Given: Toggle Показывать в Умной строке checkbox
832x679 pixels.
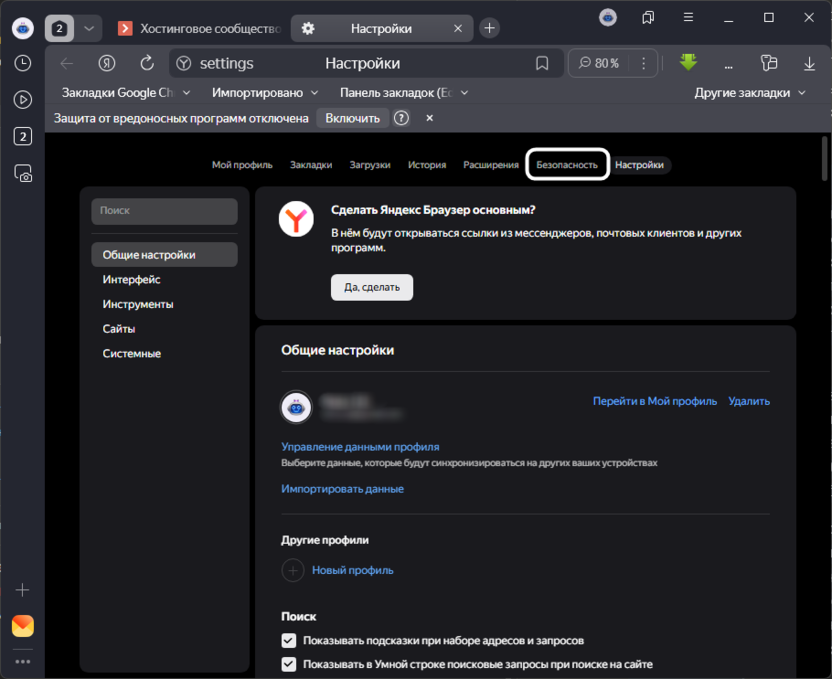Looking at the screenshot, I should click(289, 664).
